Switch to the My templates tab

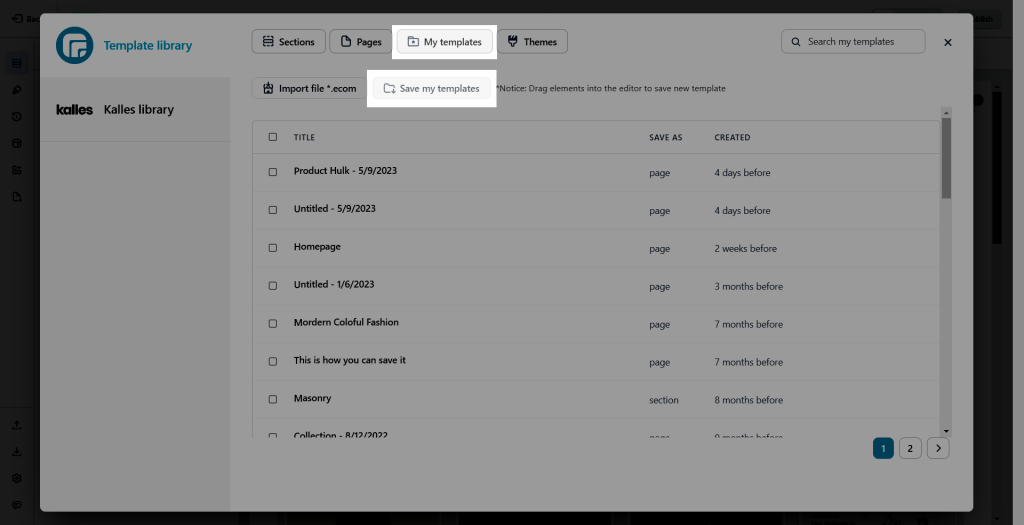click(x=445, y=42)
